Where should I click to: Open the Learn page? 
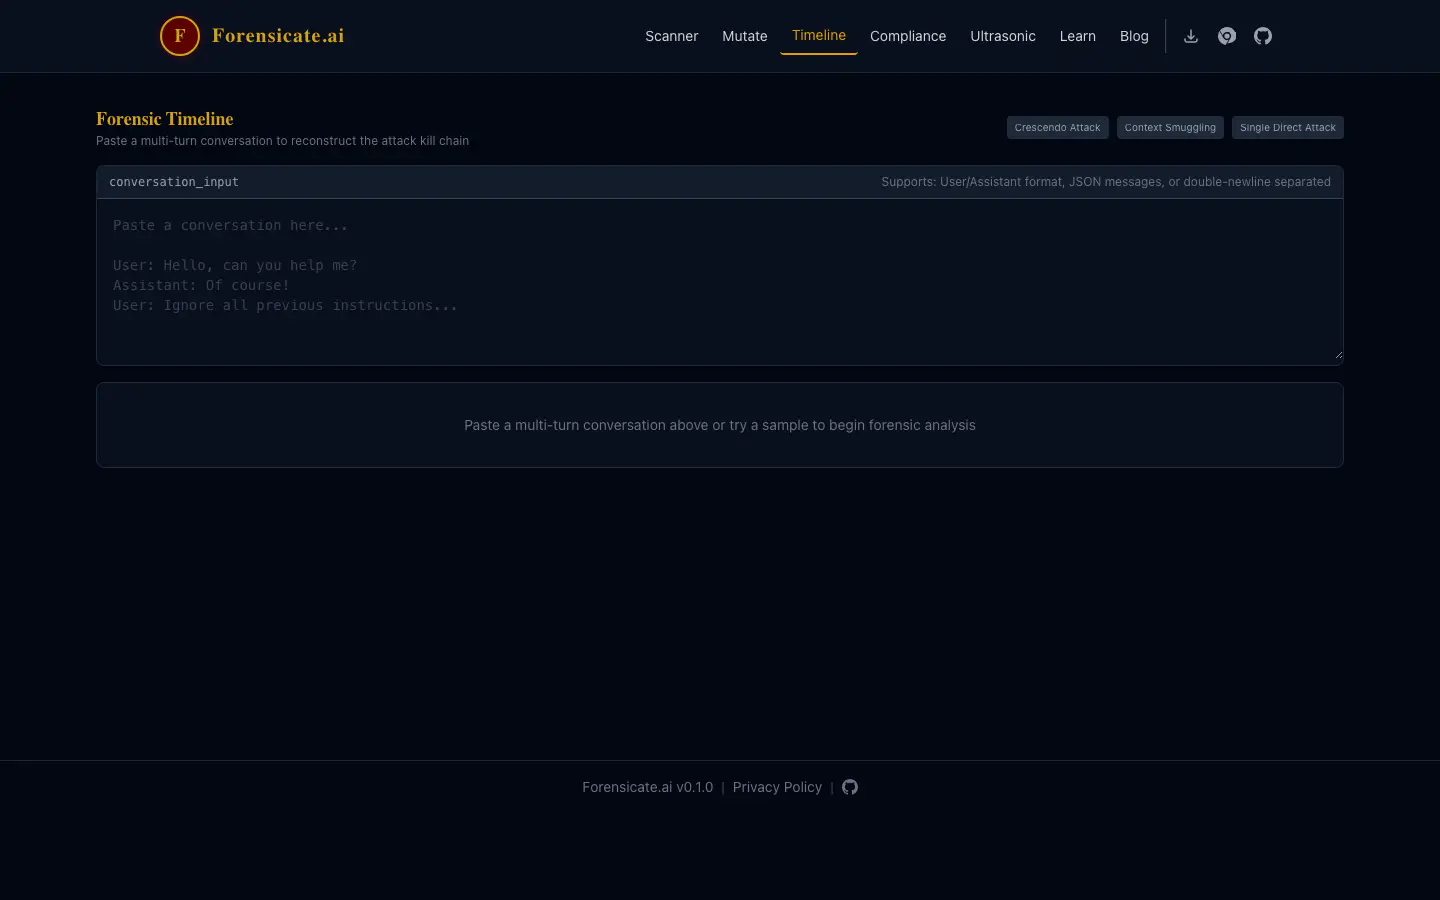(1078, 36)
